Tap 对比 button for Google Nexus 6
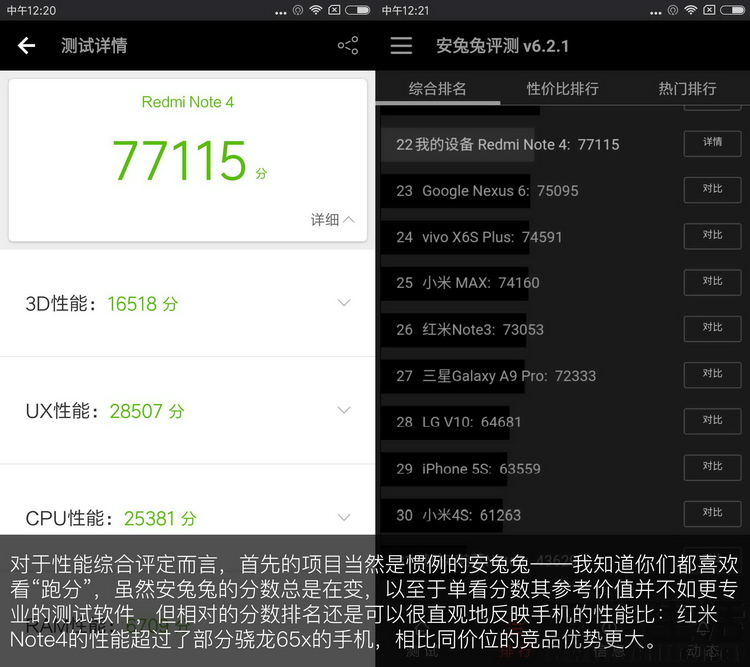The image size is (750, 667). (712, 189)
